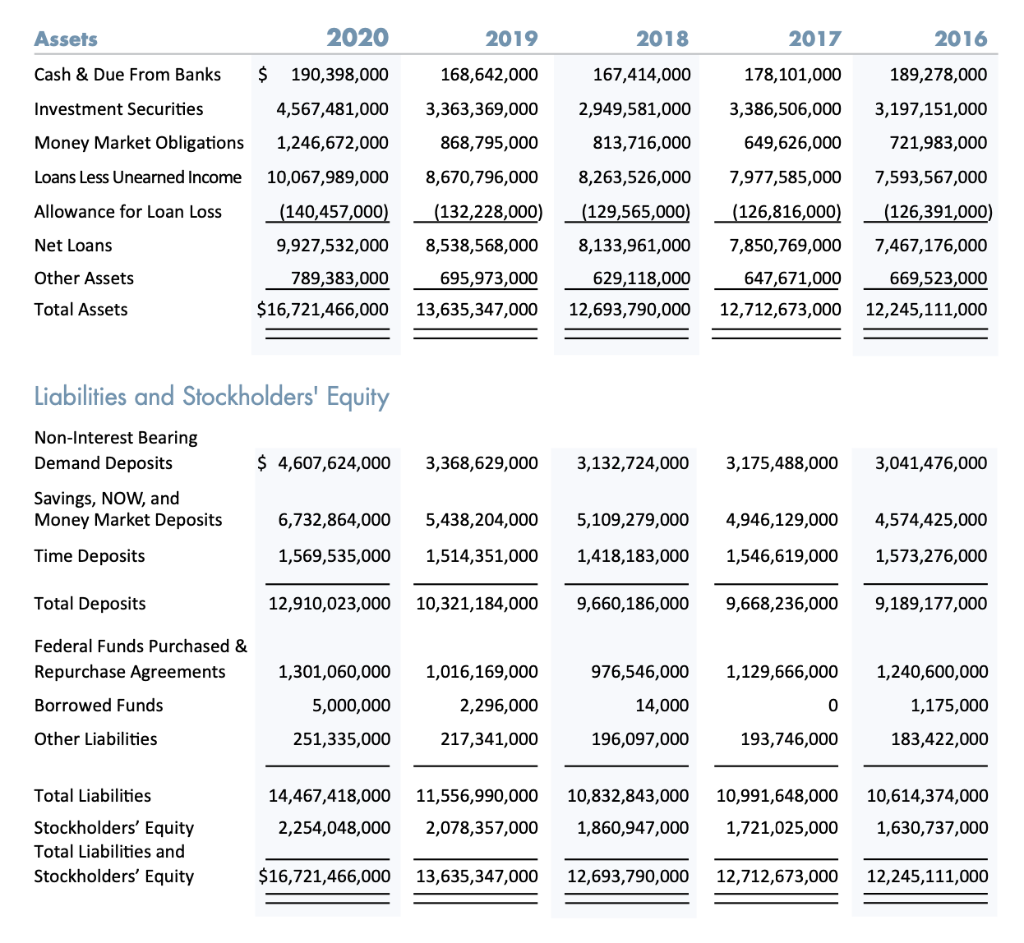This screenshot has height=943, width=1024.
Task: Click the Liabilities and Stockholders' Equity heading
Action: pyautogui.click(x=213, y=396)
